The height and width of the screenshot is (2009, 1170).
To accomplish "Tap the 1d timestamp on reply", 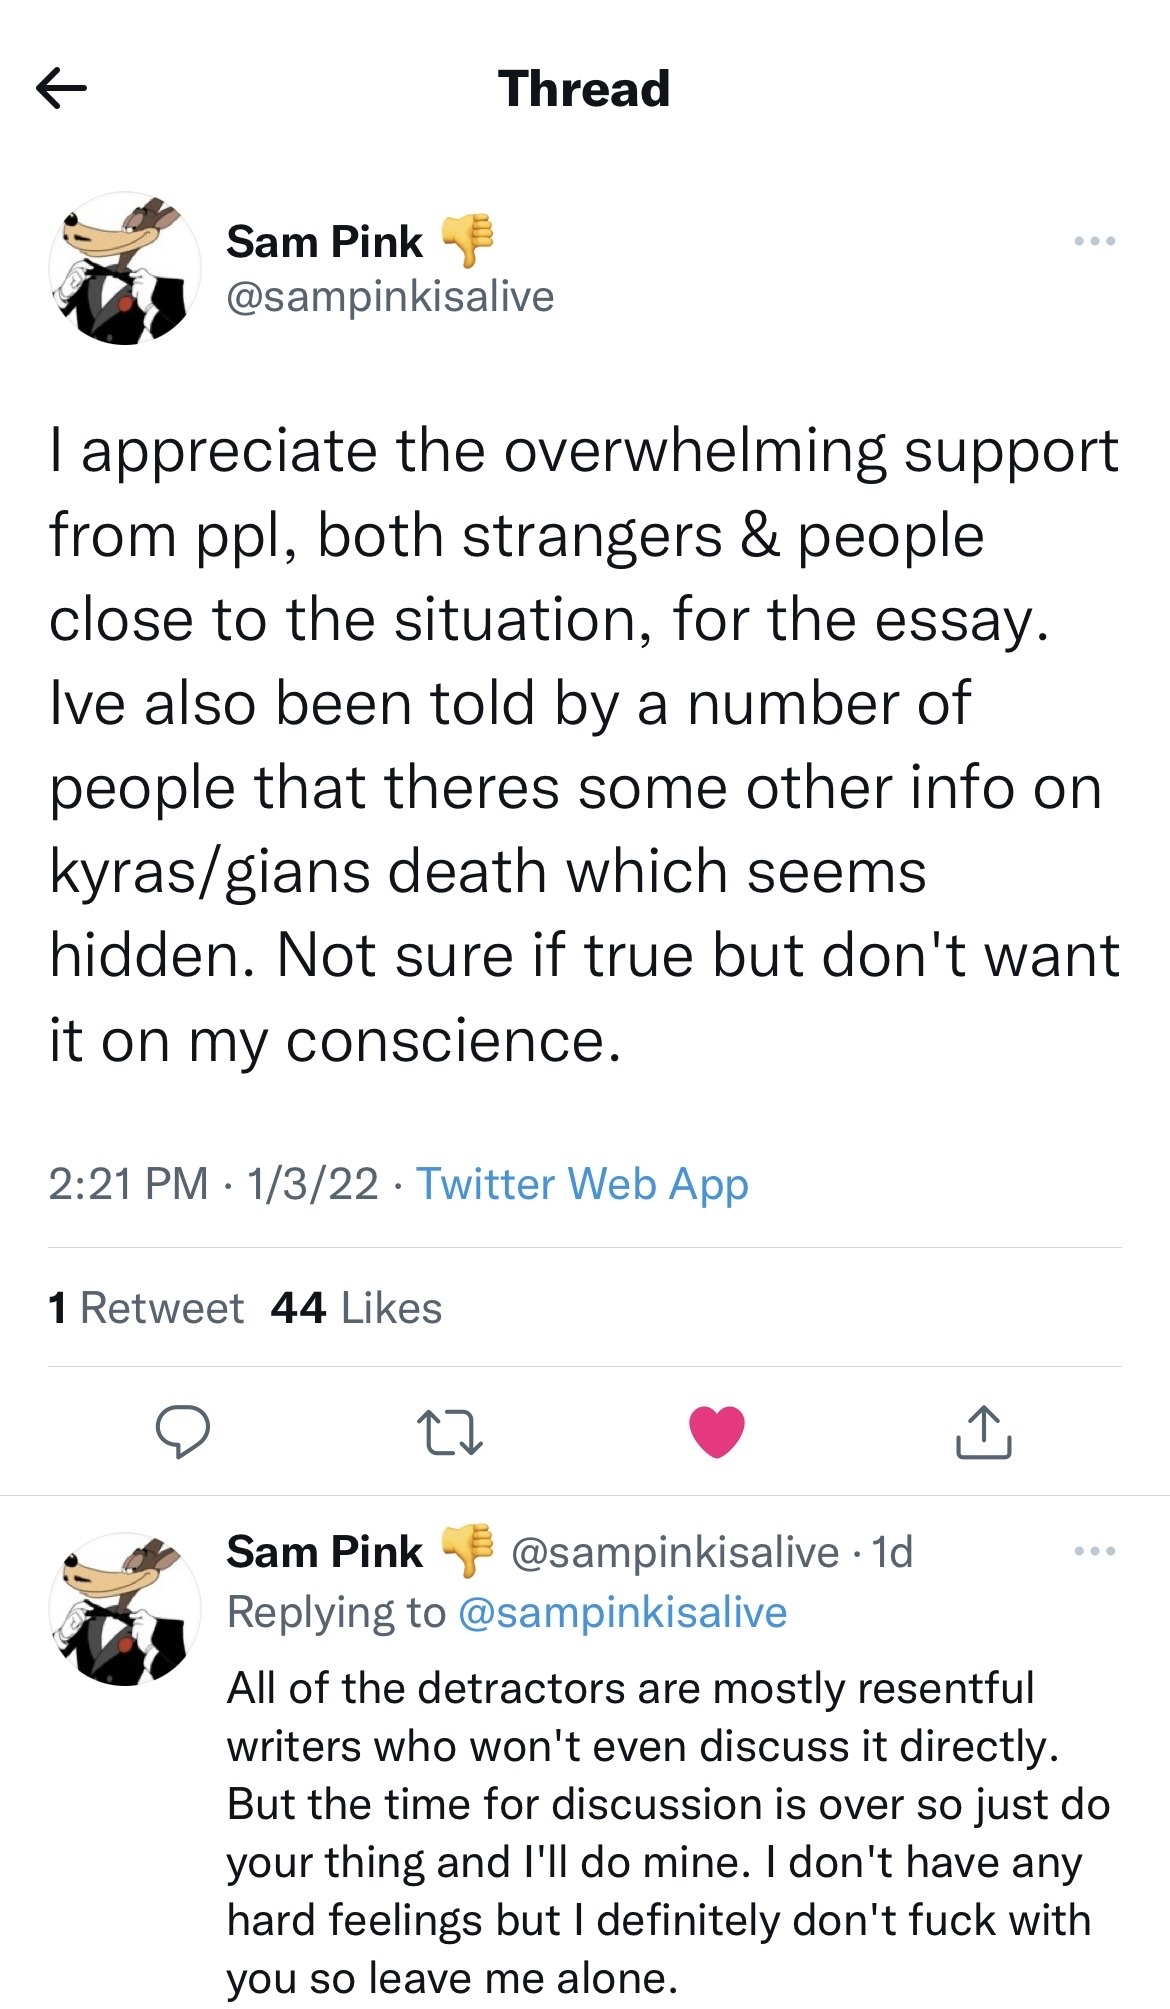I will [x=892, y=1552].
